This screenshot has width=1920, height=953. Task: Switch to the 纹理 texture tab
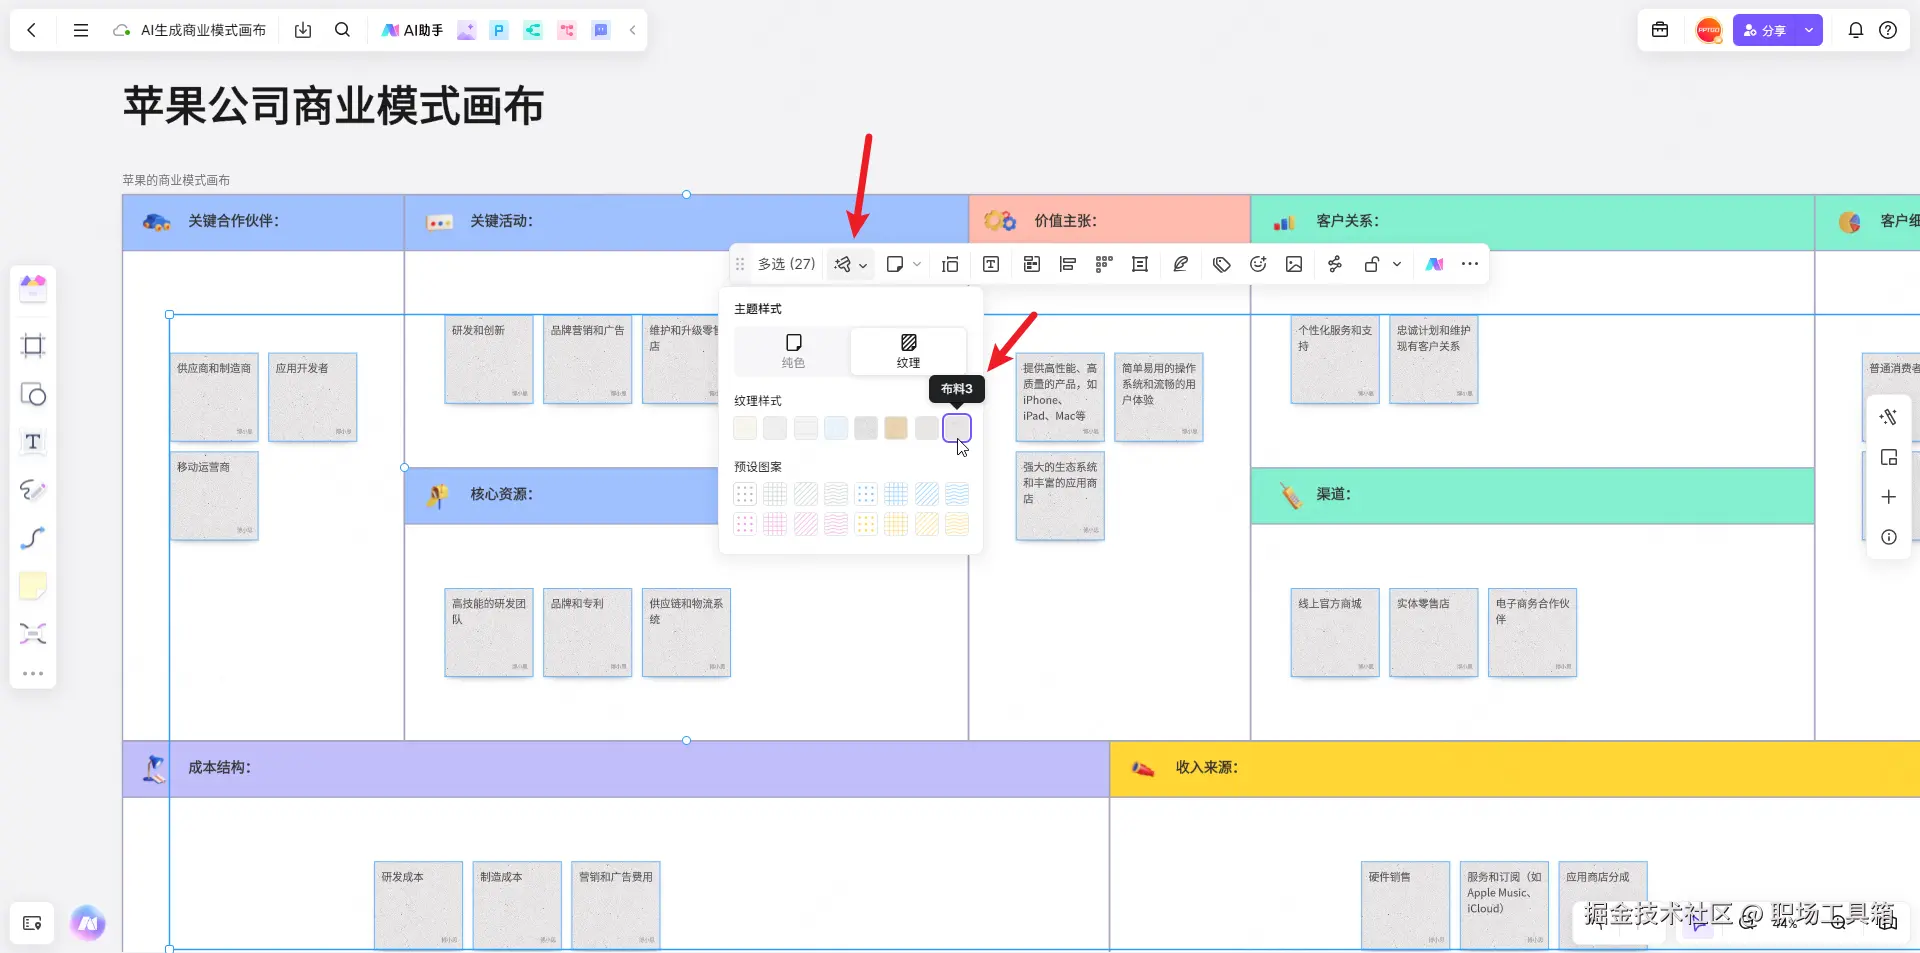[908, 351]
